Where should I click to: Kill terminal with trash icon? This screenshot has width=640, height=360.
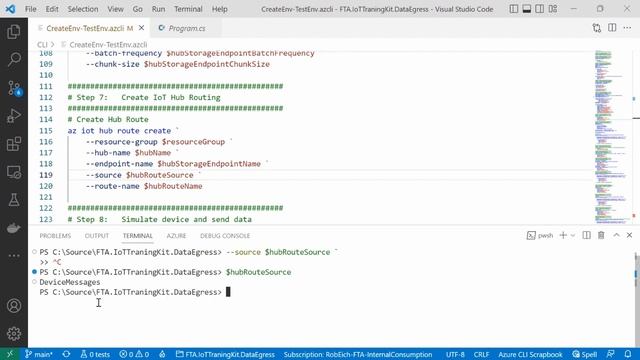601,235
